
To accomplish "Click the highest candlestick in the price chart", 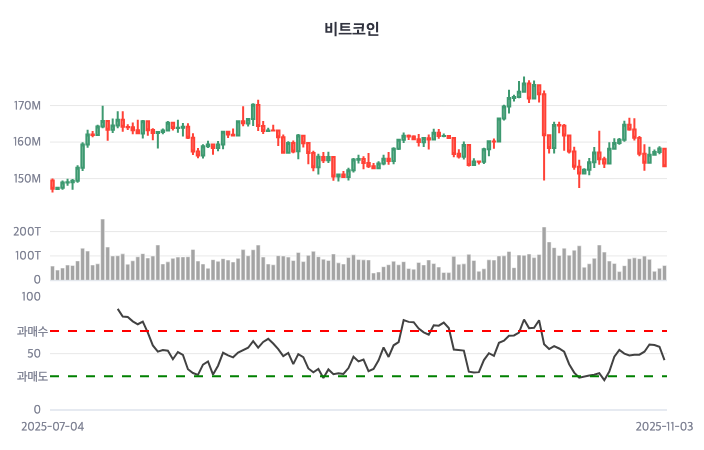I will click(x=523, y=87).
